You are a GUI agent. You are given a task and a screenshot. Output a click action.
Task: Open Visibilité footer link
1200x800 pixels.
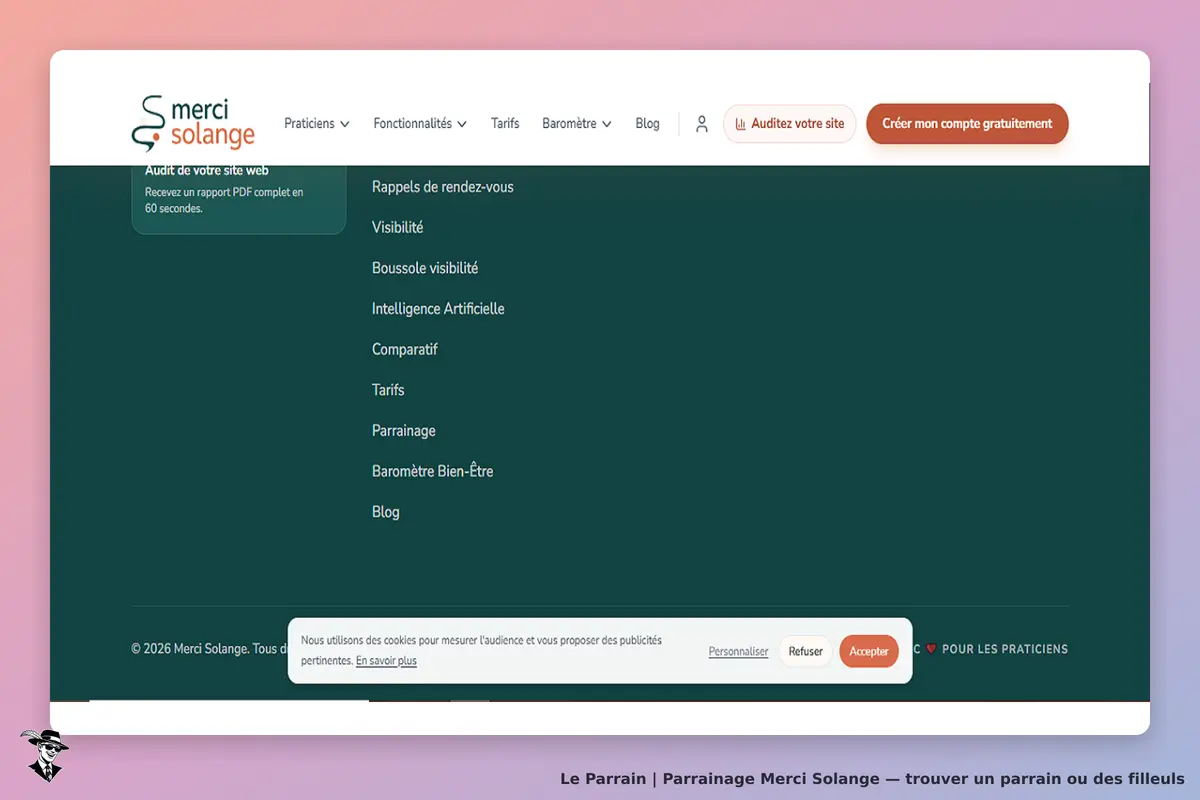tap(398, 227)
